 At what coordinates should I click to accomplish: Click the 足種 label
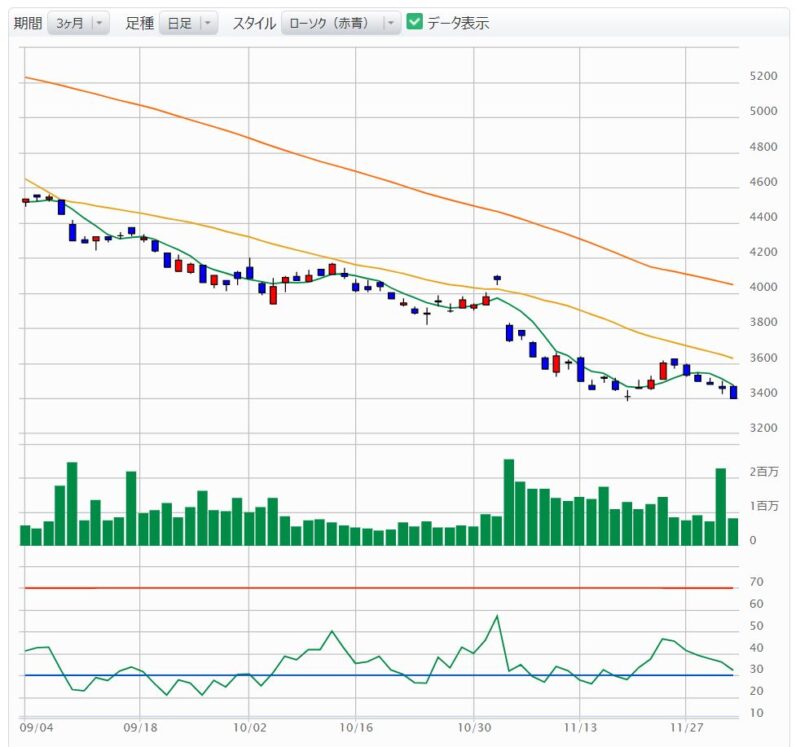pyautogui.click(x=139, y=23)
